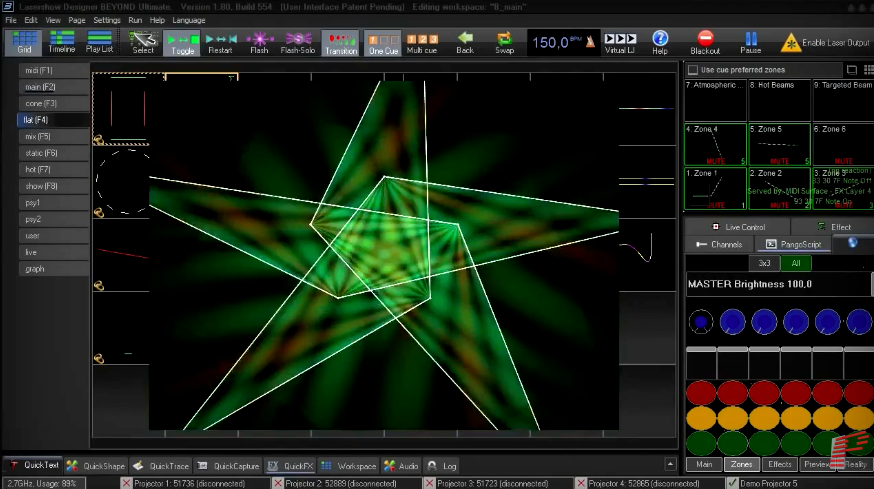Open the Language menu
This screenshot has width=874, height=489.
[189, 20]
